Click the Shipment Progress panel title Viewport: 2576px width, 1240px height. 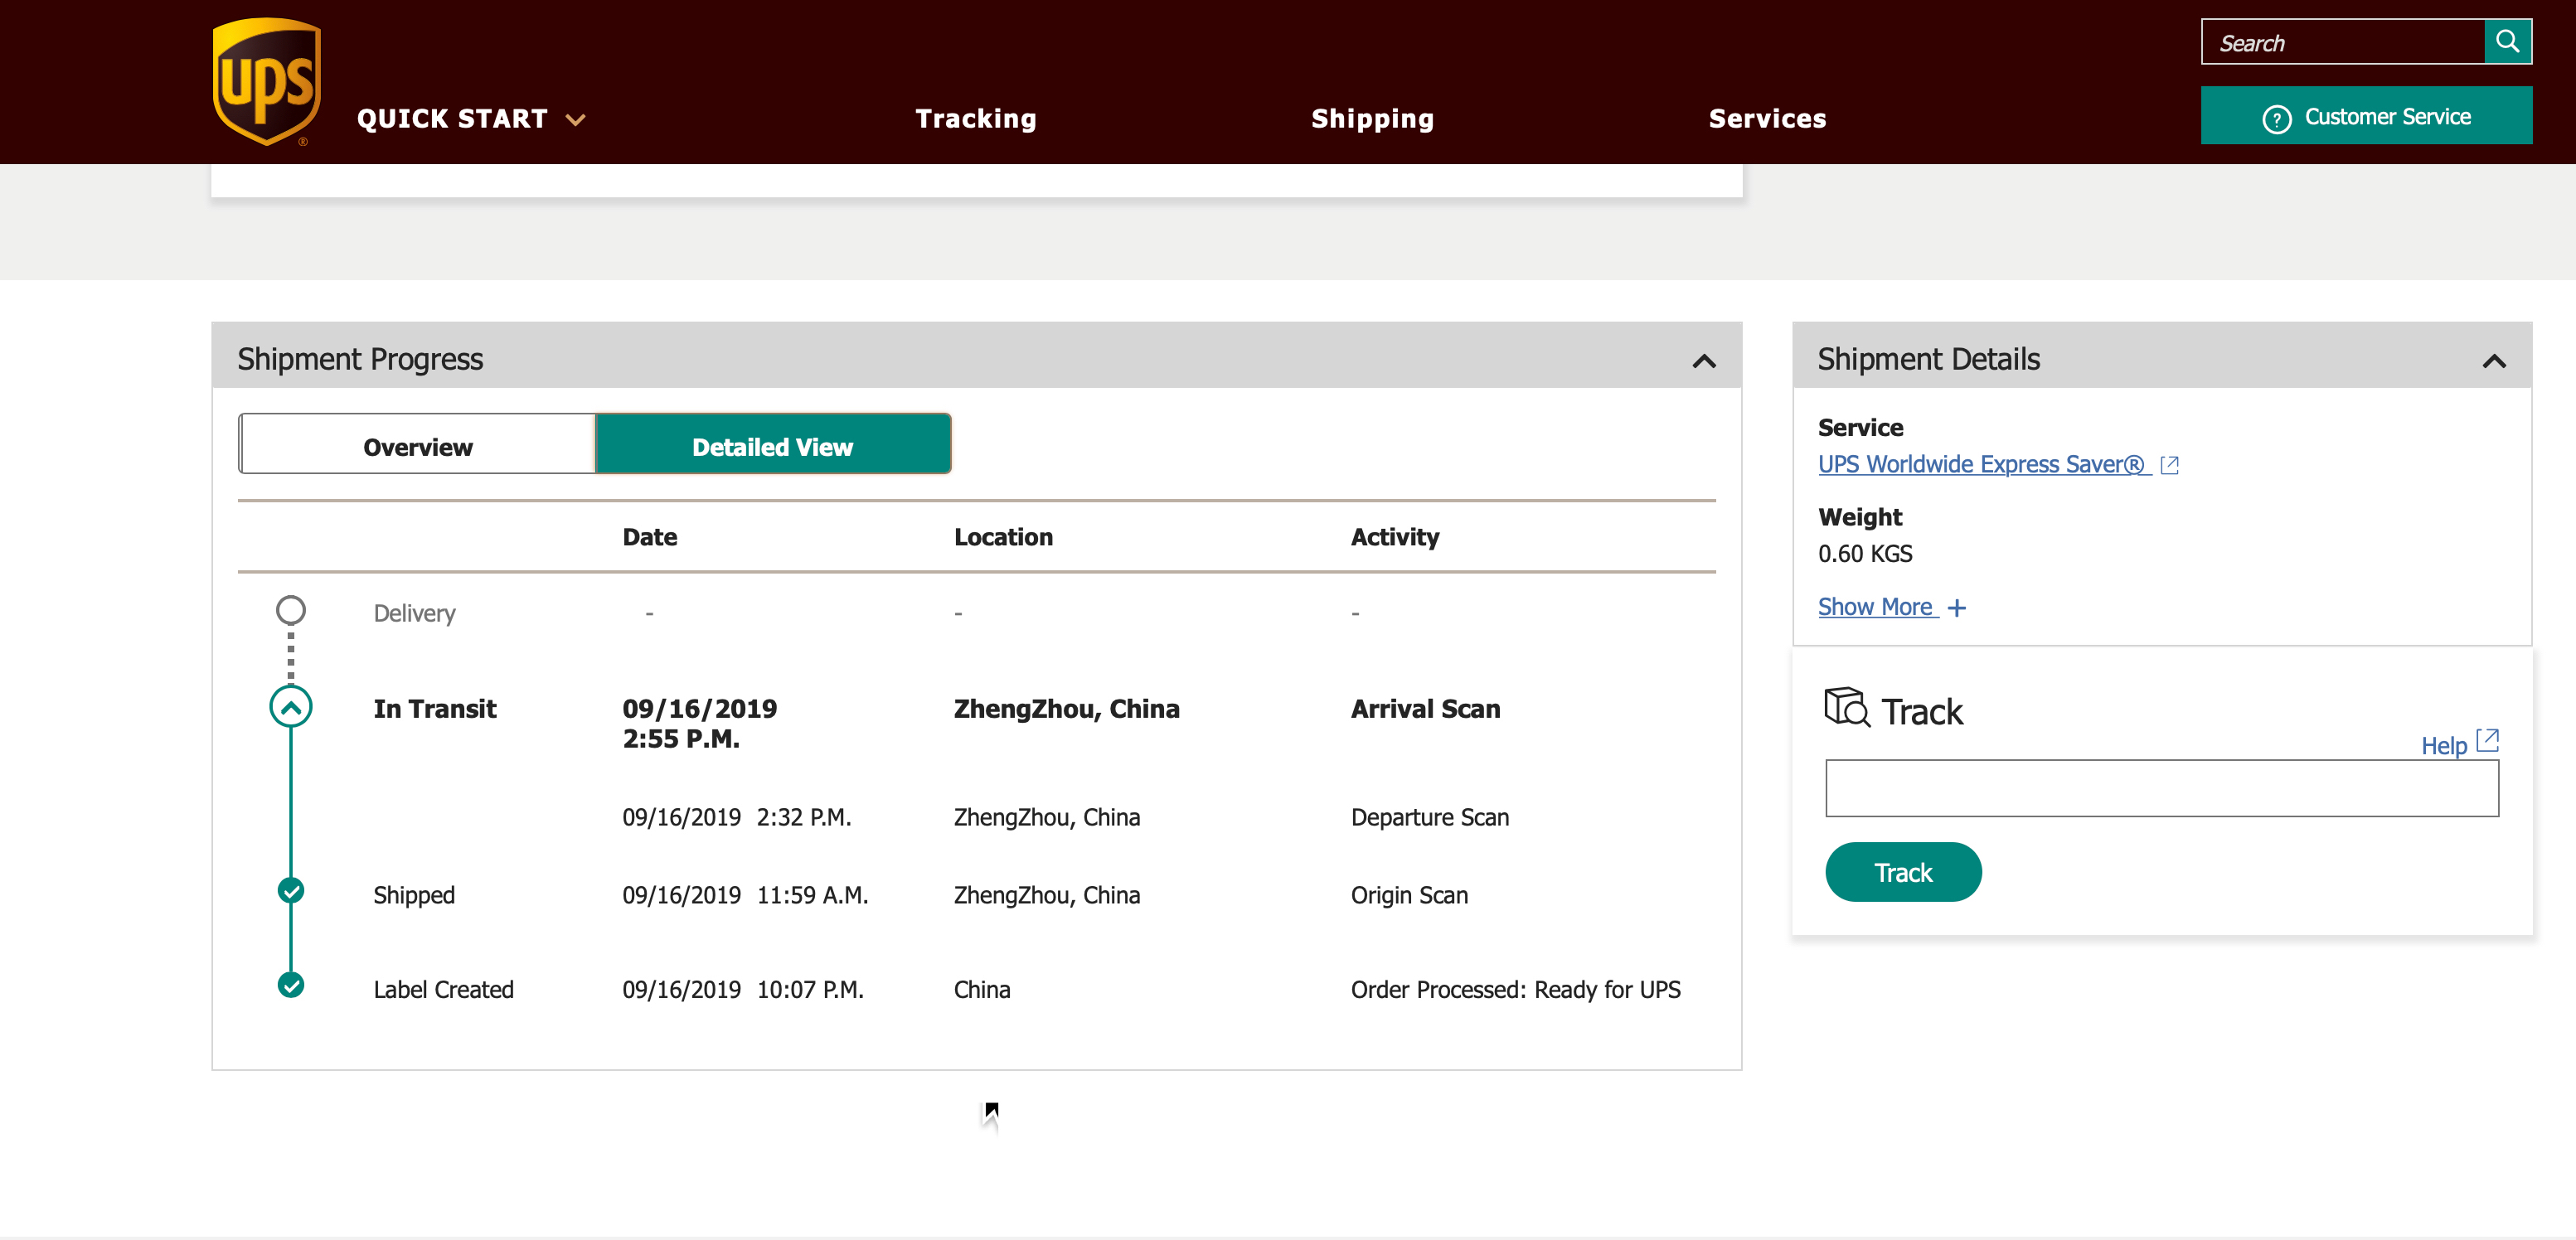point(360,358)
